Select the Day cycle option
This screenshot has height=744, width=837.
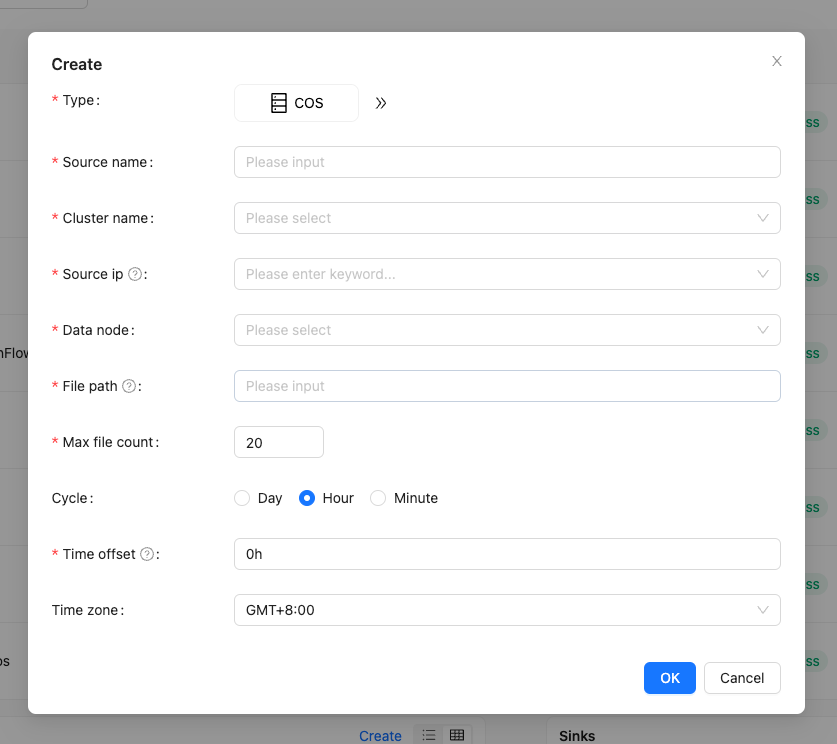242,498
